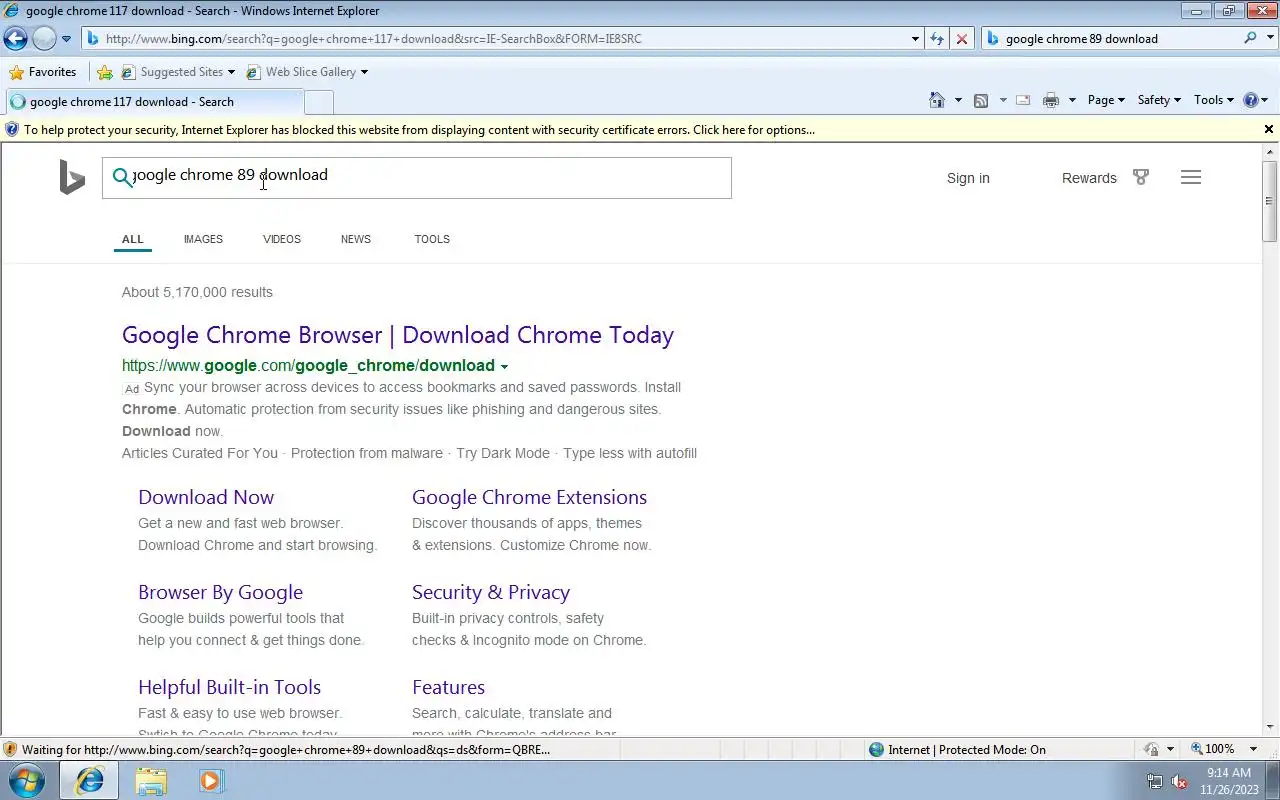Open the Security & Privacy sitelink
The width and height of the screenshot is (1280, 800).
[491, 592]
